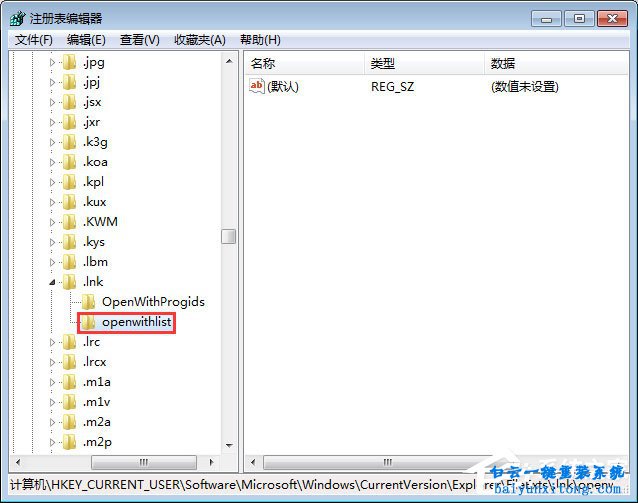The width and height of the screenshot is (638, 503).
Task: Select the openwithlist key label
Action: (x=137, y=322)
